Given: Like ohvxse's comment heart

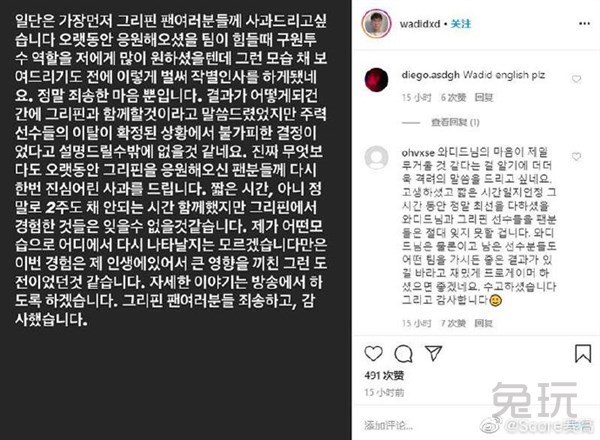Looking at the screenshot, I should [x=576, y=156].
